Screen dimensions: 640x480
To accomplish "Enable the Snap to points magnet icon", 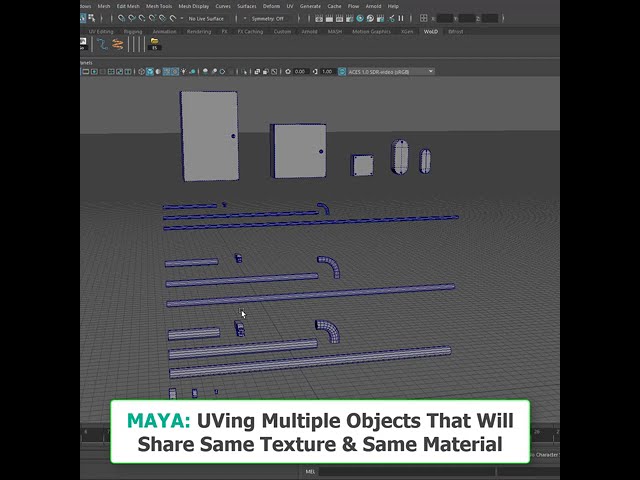I will pyautogui.click(x=142, y=18).
